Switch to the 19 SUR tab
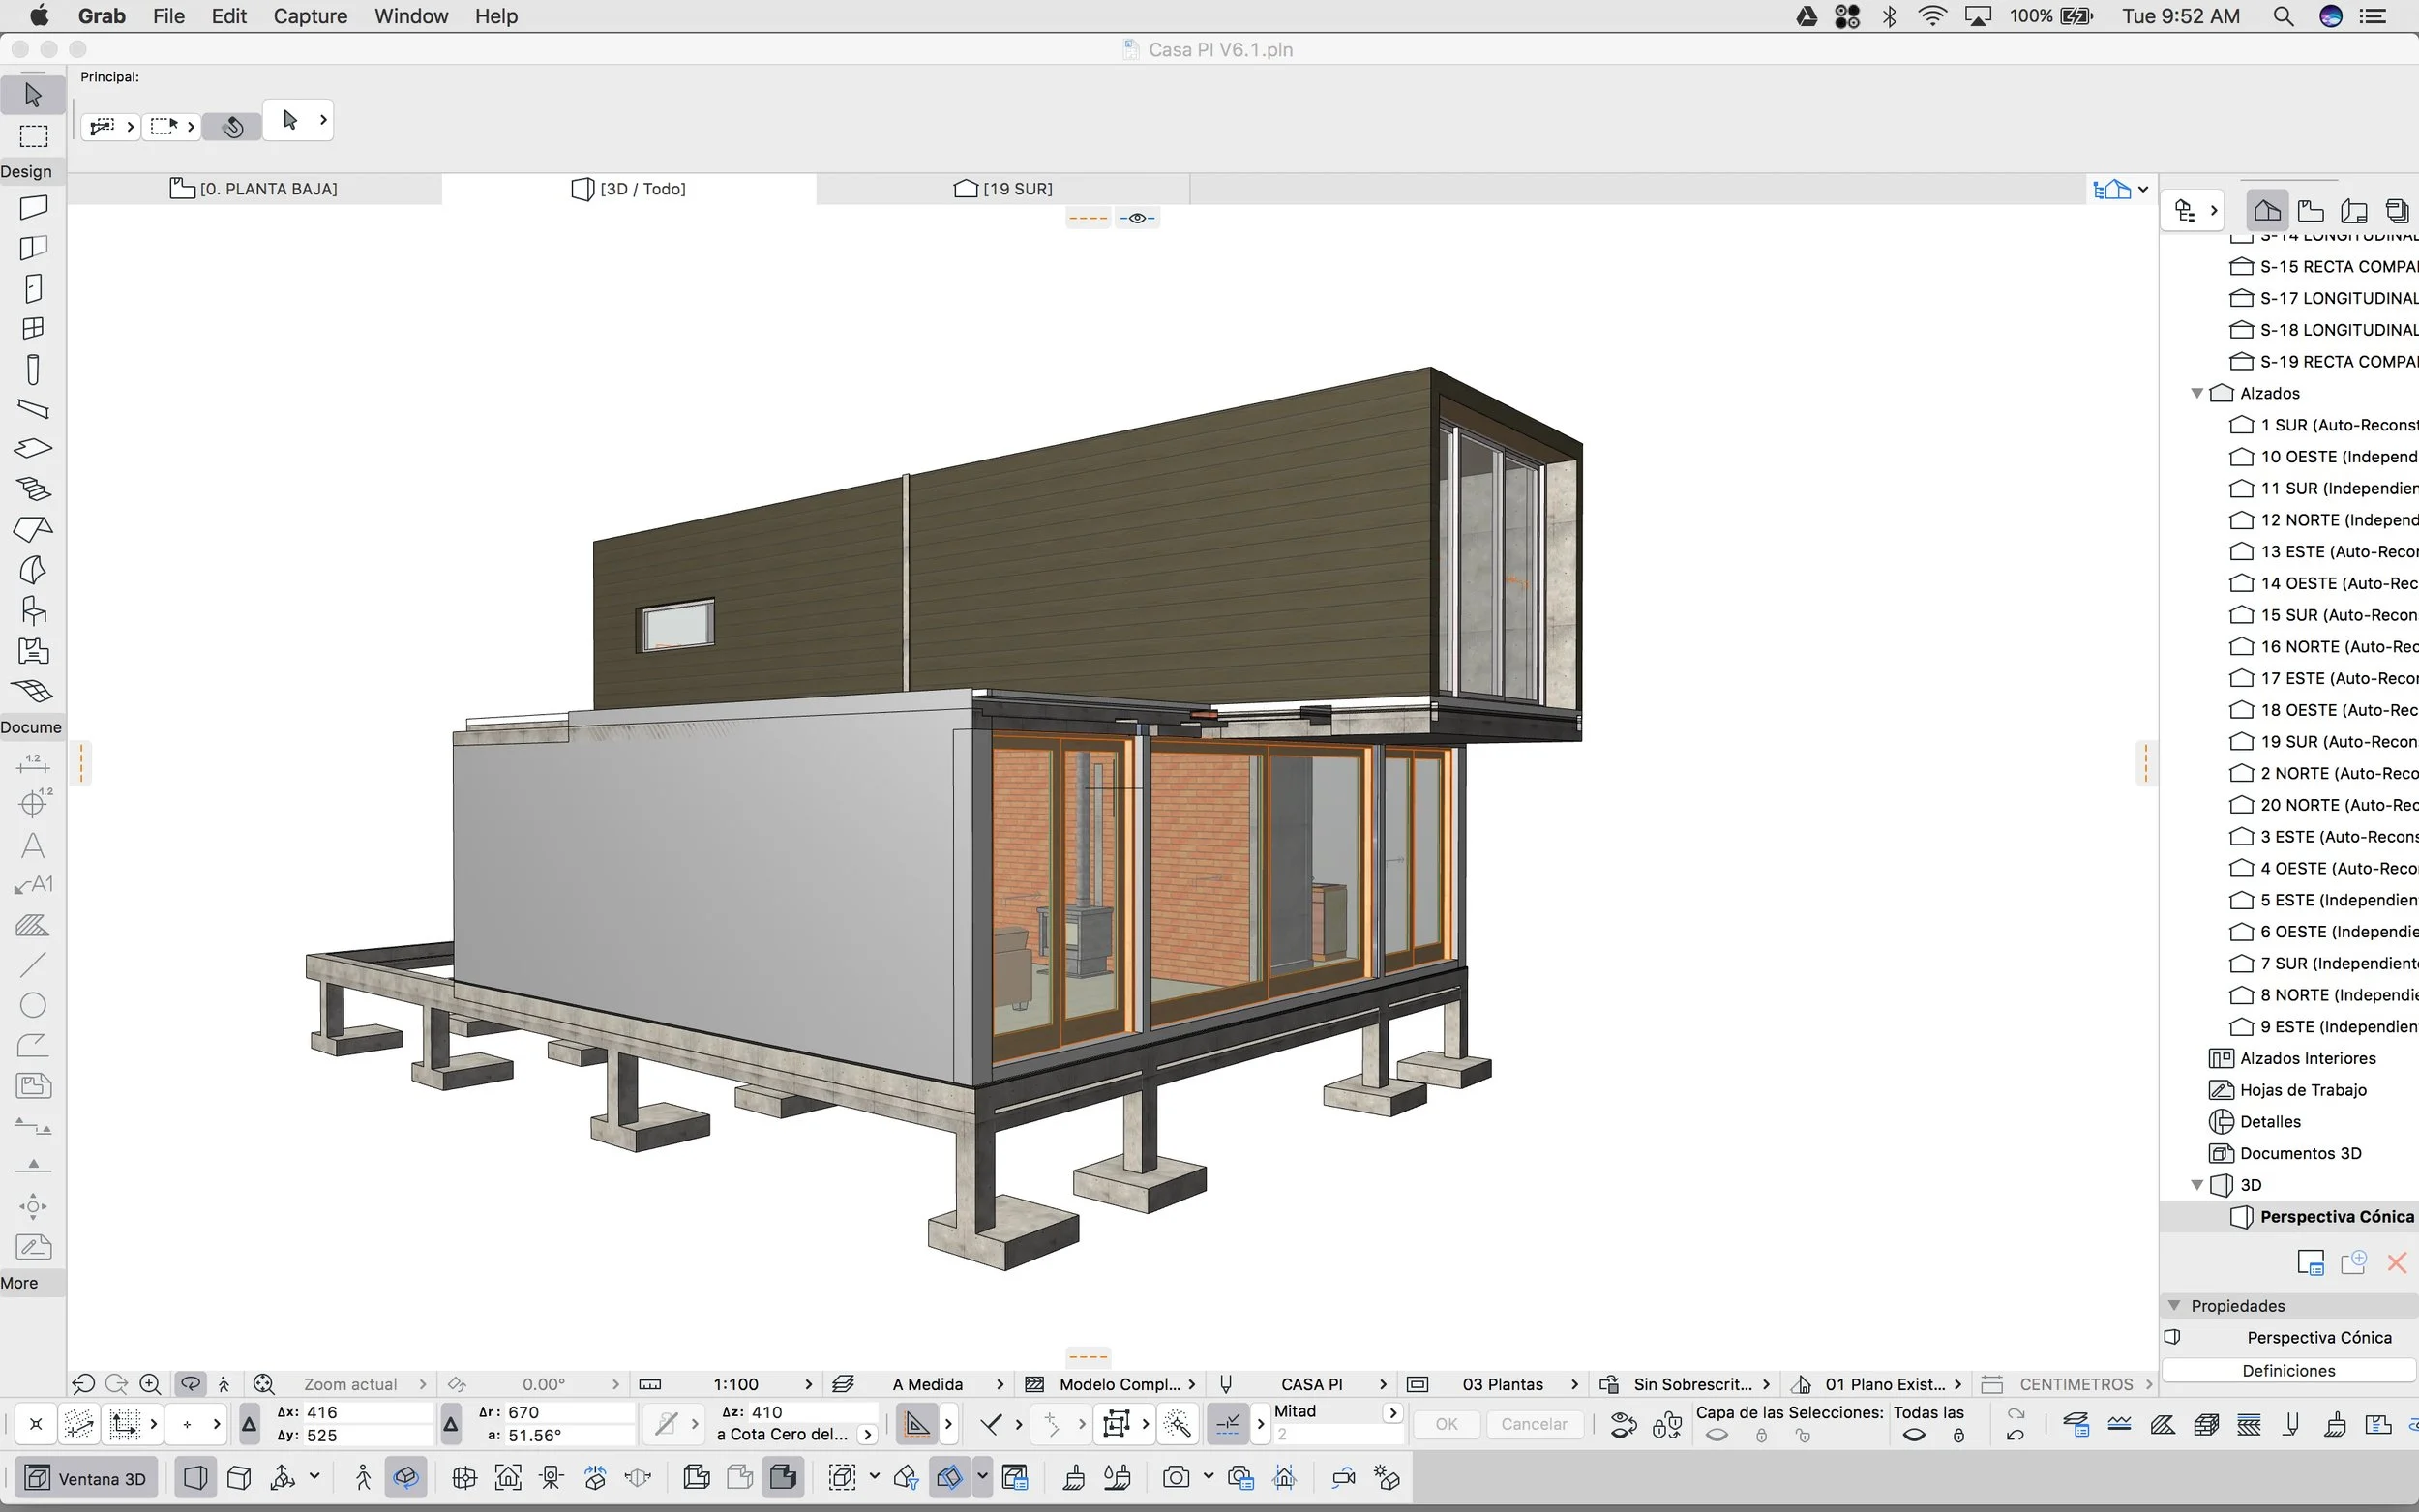 coord(1003,189)
